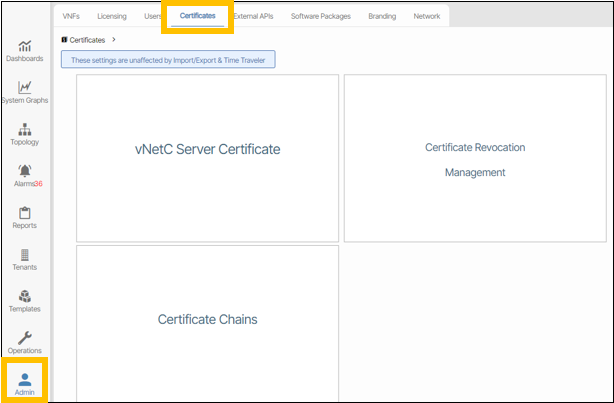Image resolution: width=614 pixels, height=403 pixels.
Task: Click the Certificates breadcrumb icon
Action: (x=65, y=40)
